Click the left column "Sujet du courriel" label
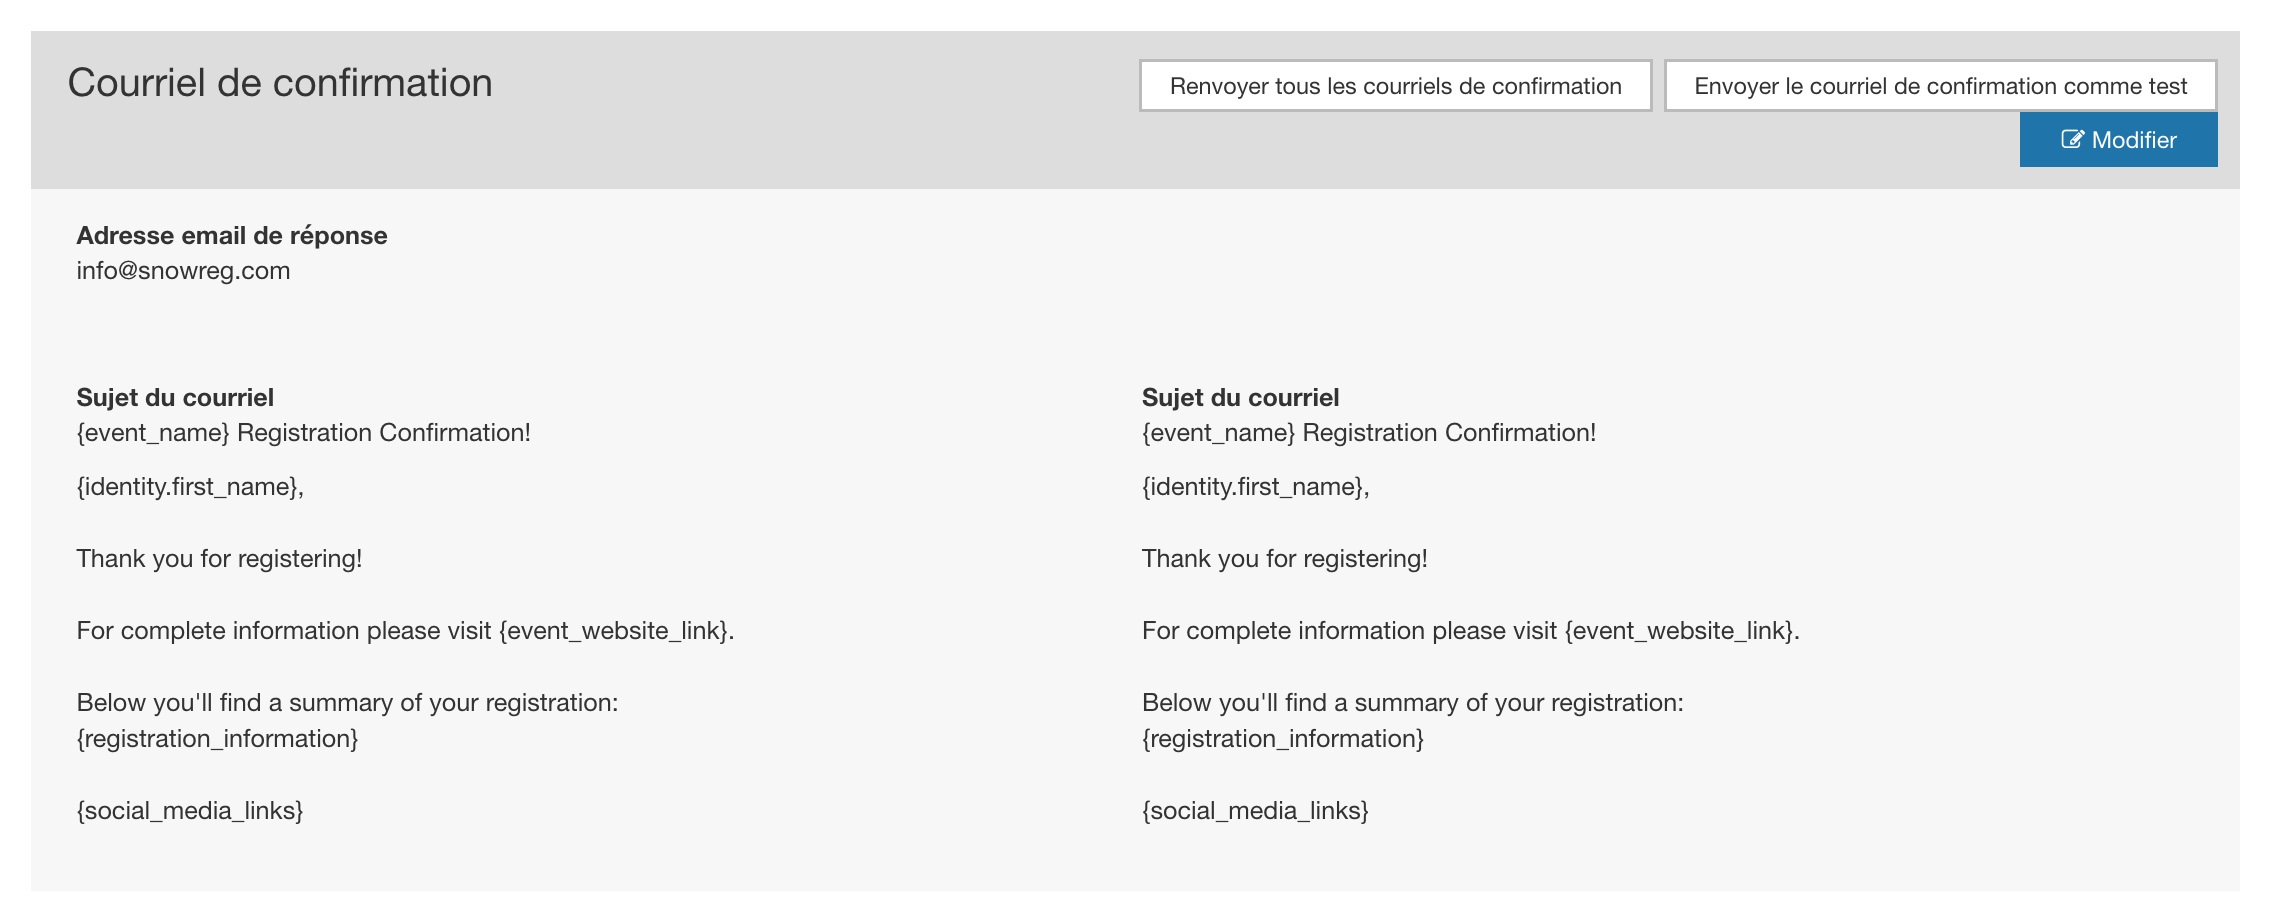Image resolution: width=2272 pixels, height=910 pixels. 175,397
